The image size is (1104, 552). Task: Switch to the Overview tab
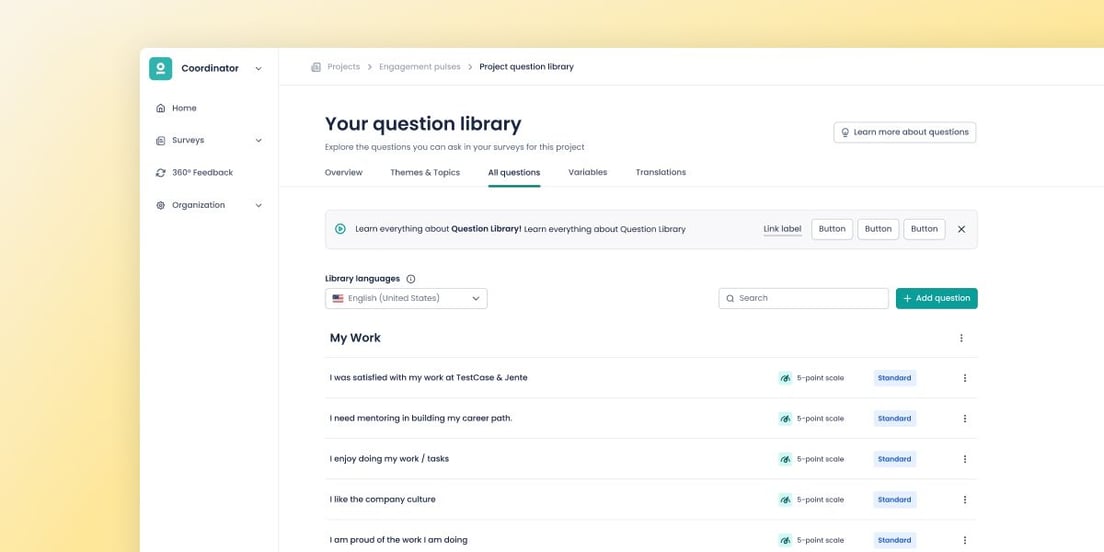pyautogui.click(x=344, y=172)
